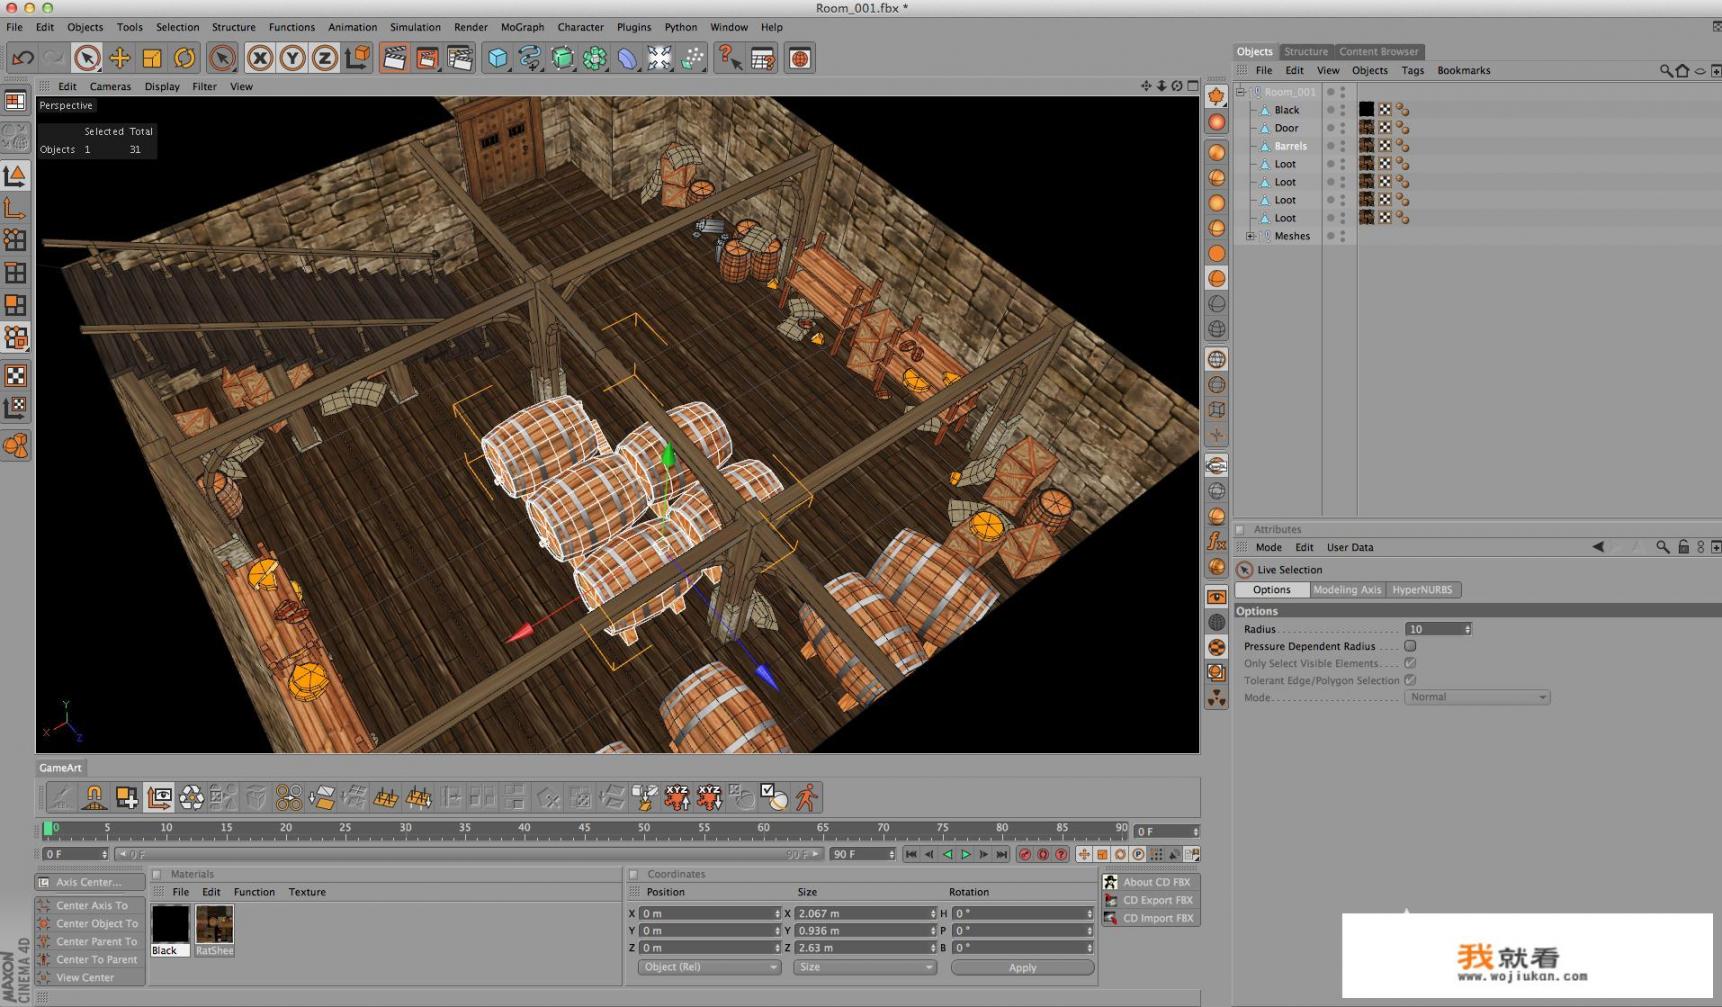Switch to the HyperNURBS attributes tab

1422,590
